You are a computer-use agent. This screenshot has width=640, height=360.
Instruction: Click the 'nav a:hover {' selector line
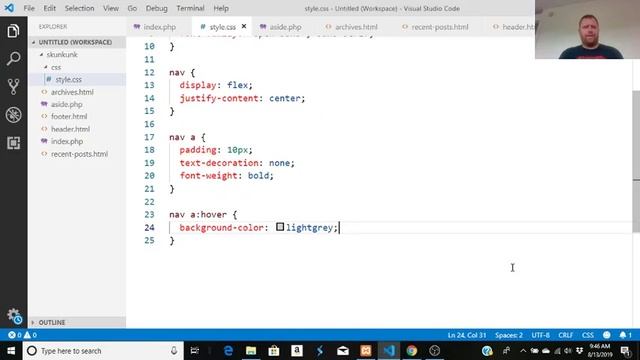point(203,214)
